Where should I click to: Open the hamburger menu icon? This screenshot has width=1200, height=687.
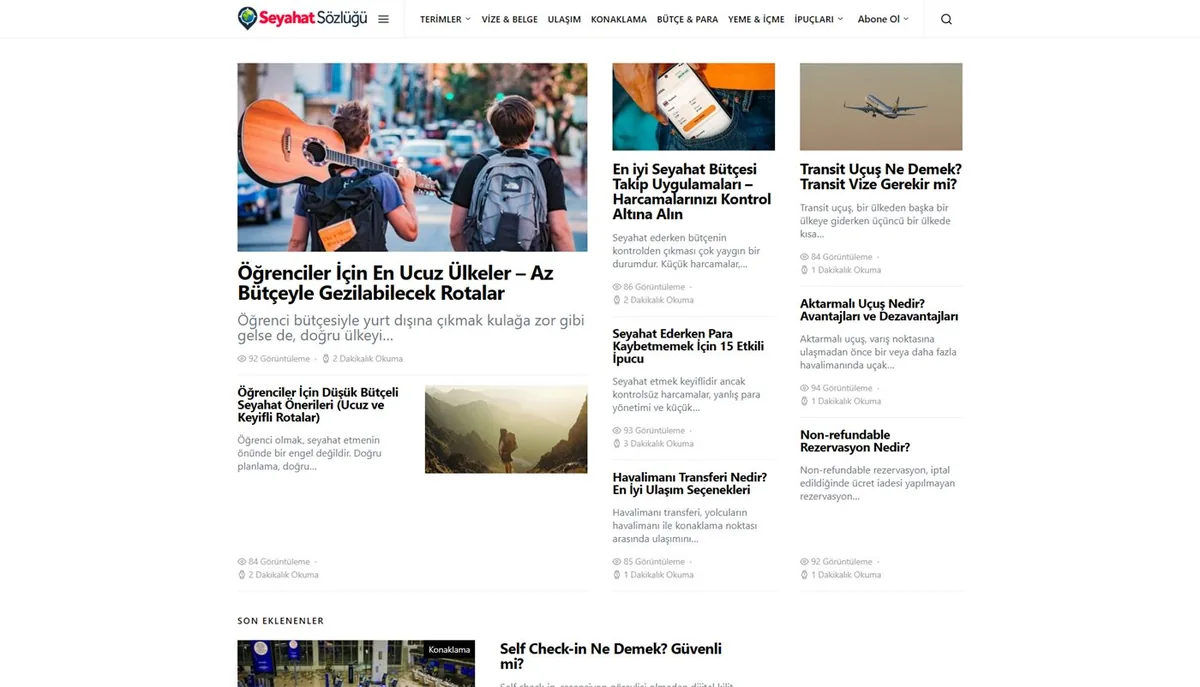pyautogui.click(x=383, y=19)
